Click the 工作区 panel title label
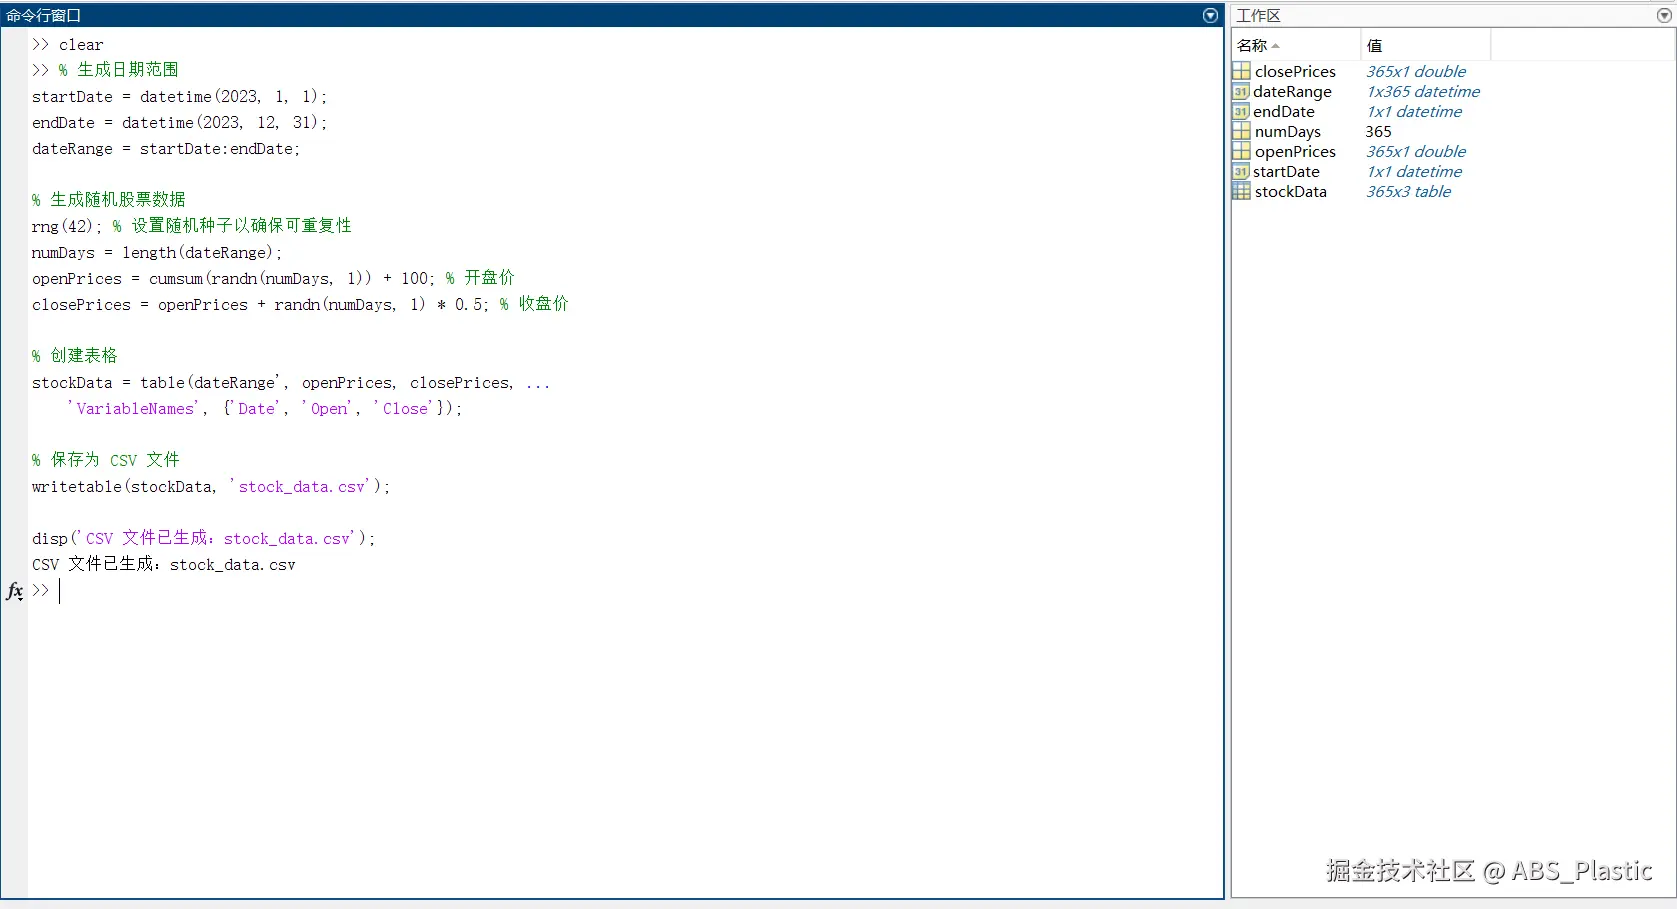This screenshot has height=909, width=1677. coord(1258,15)
